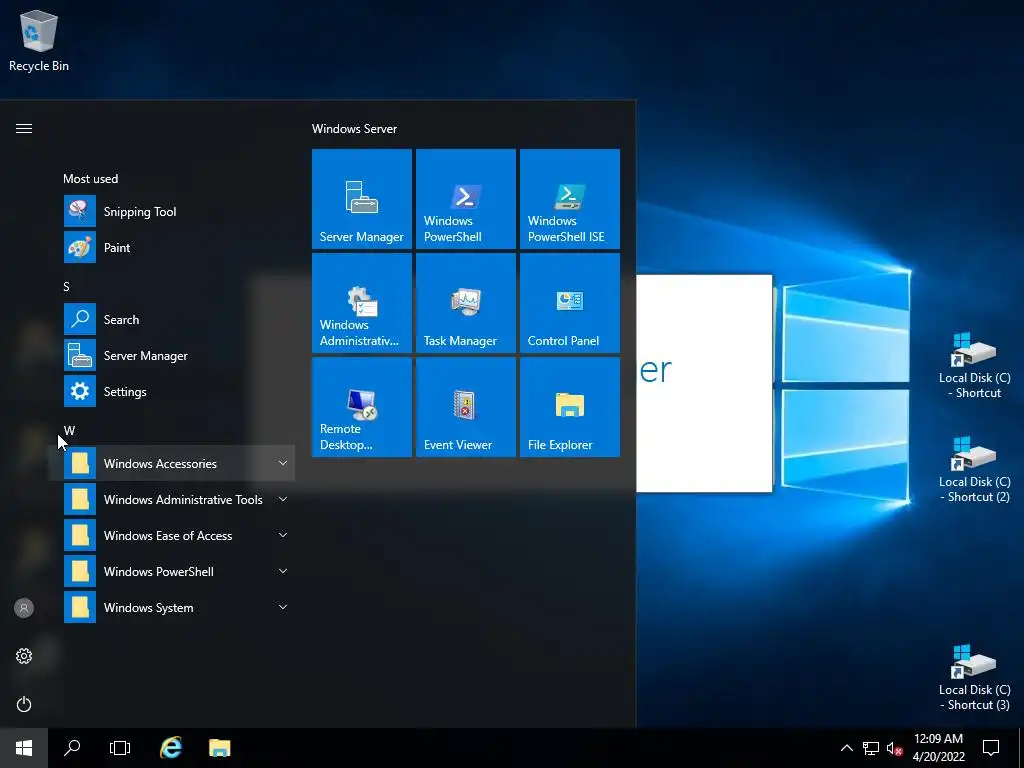The height and width of the screenshot is (768, 1024).
Task: Open Snipping Tool from Most used
Action: (171, 212)
